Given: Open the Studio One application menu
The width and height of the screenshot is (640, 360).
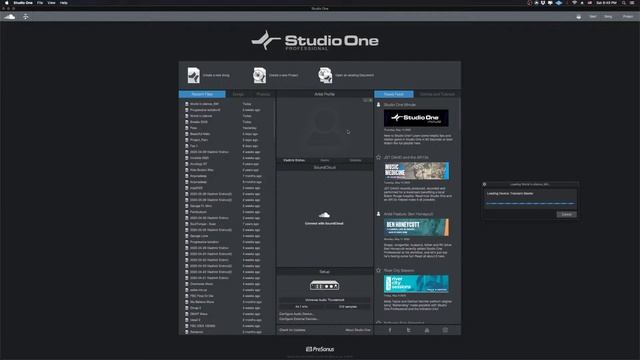Looking at the screenshot, I should [23, 3].
